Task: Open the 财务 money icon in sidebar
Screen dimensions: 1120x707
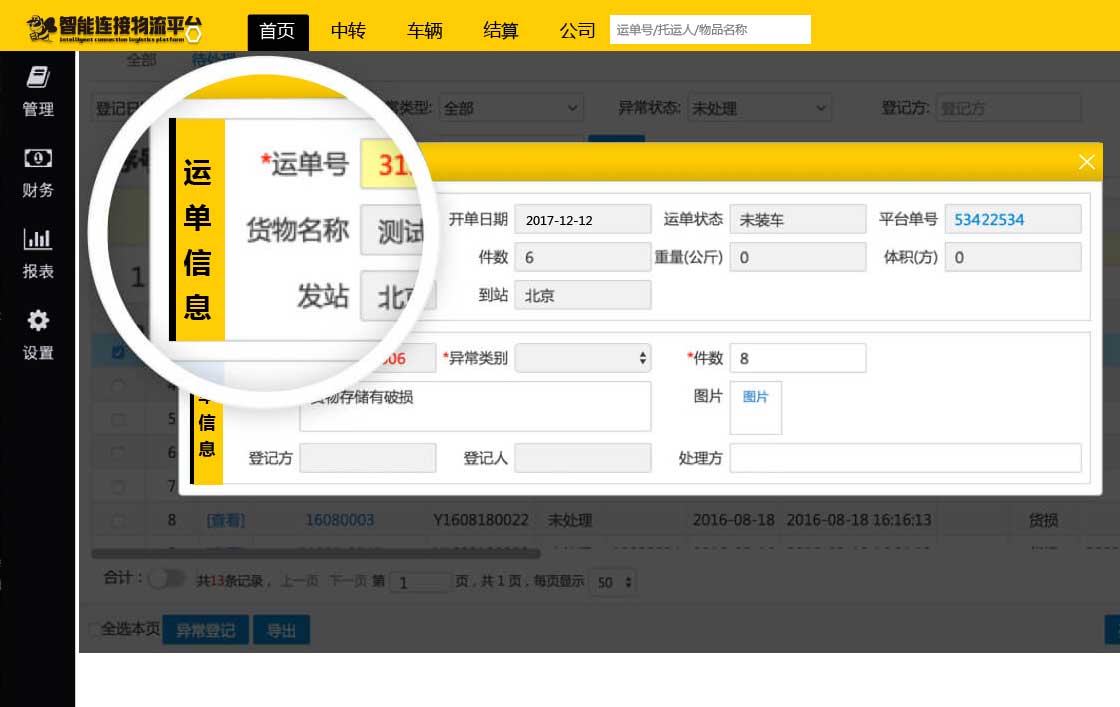Action: coord(38,158)
